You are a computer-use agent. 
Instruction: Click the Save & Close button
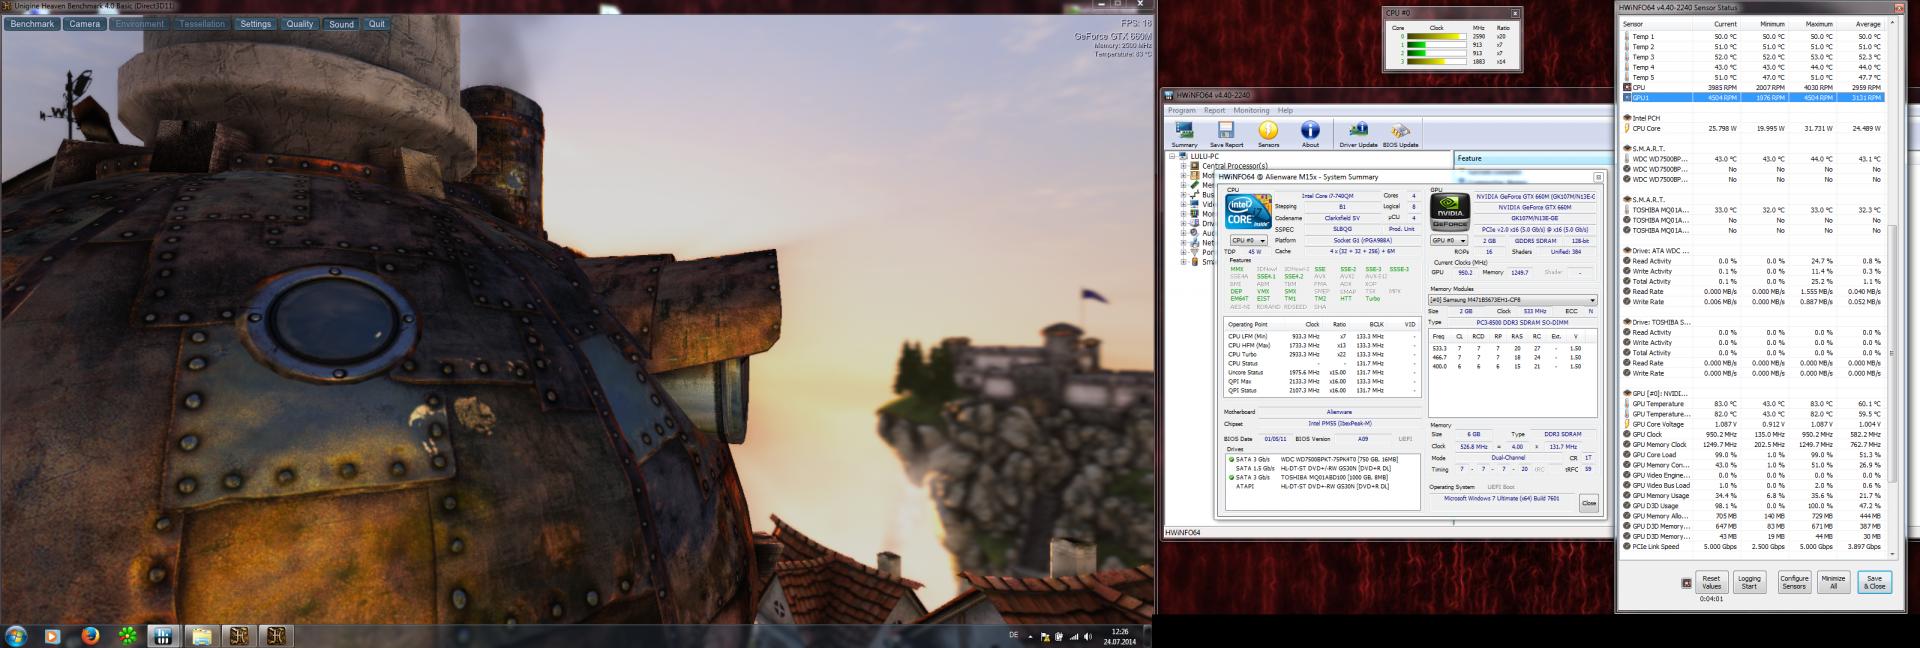1875,582
